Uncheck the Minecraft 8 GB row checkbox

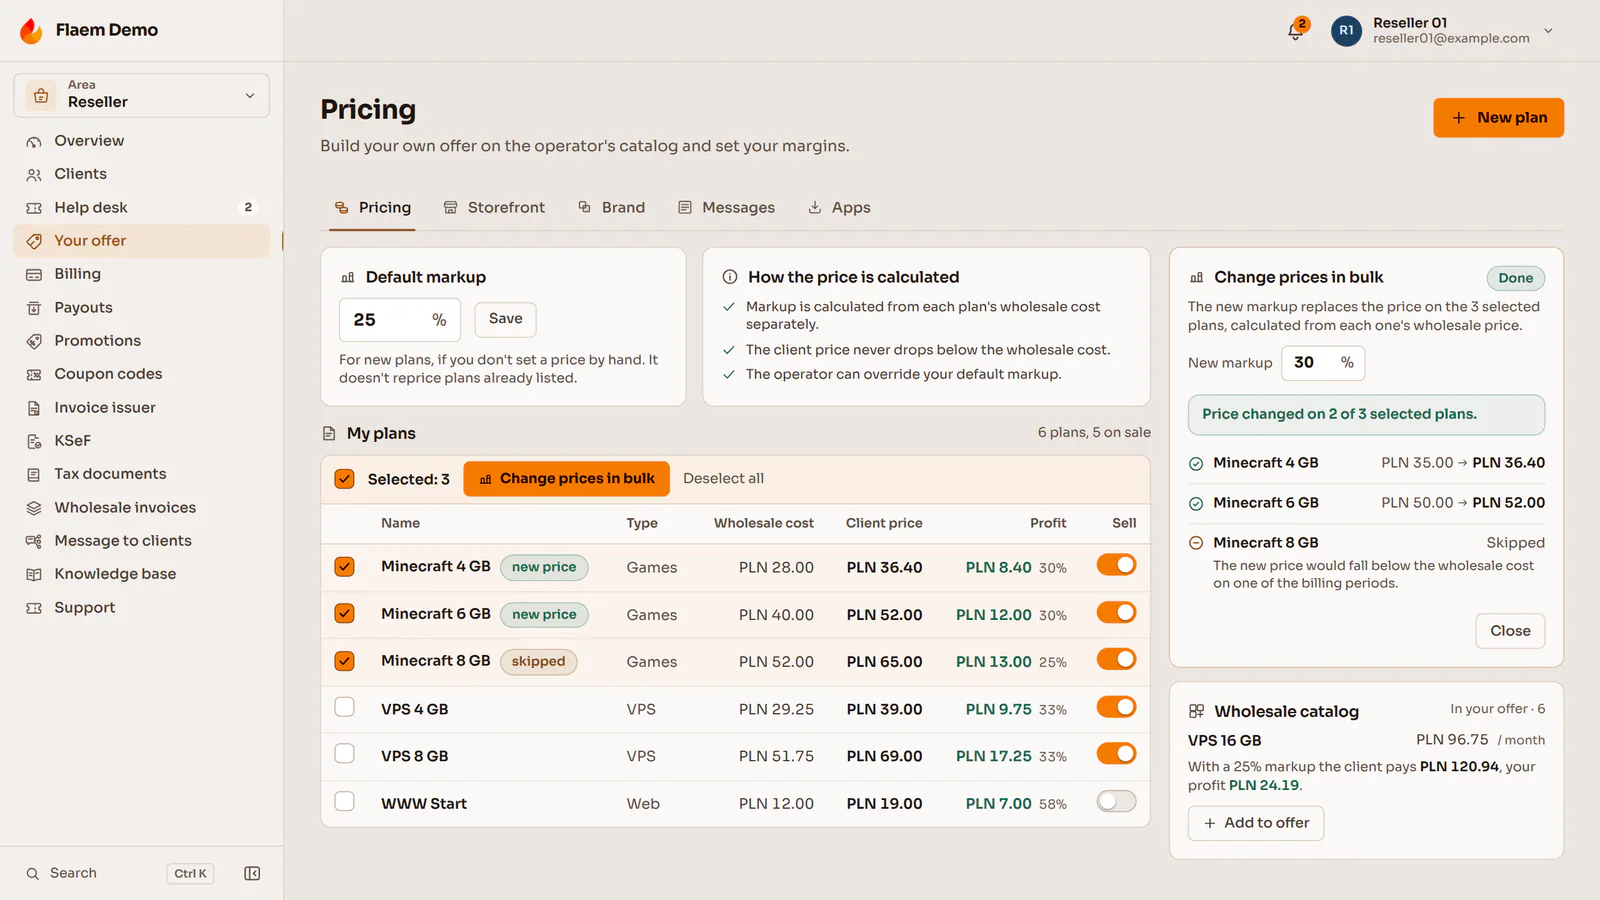[x=344, y=661]
